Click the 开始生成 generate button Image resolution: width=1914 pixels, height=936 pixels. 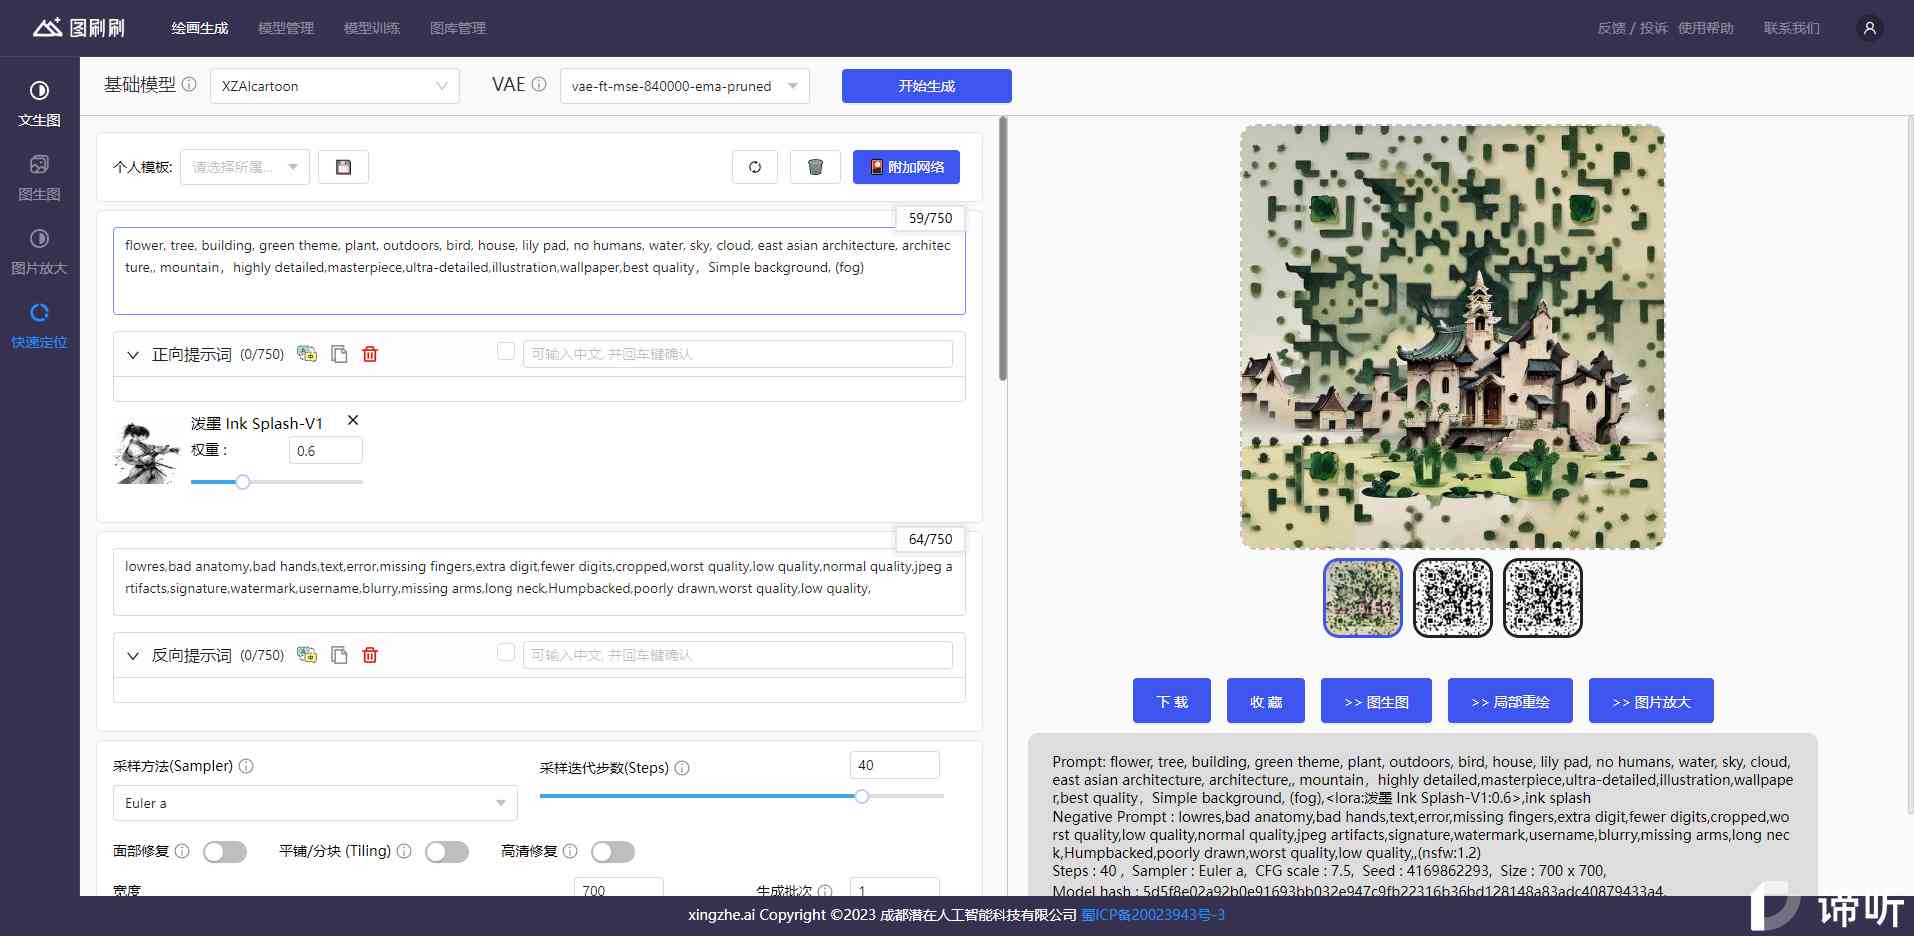point(927,86)
